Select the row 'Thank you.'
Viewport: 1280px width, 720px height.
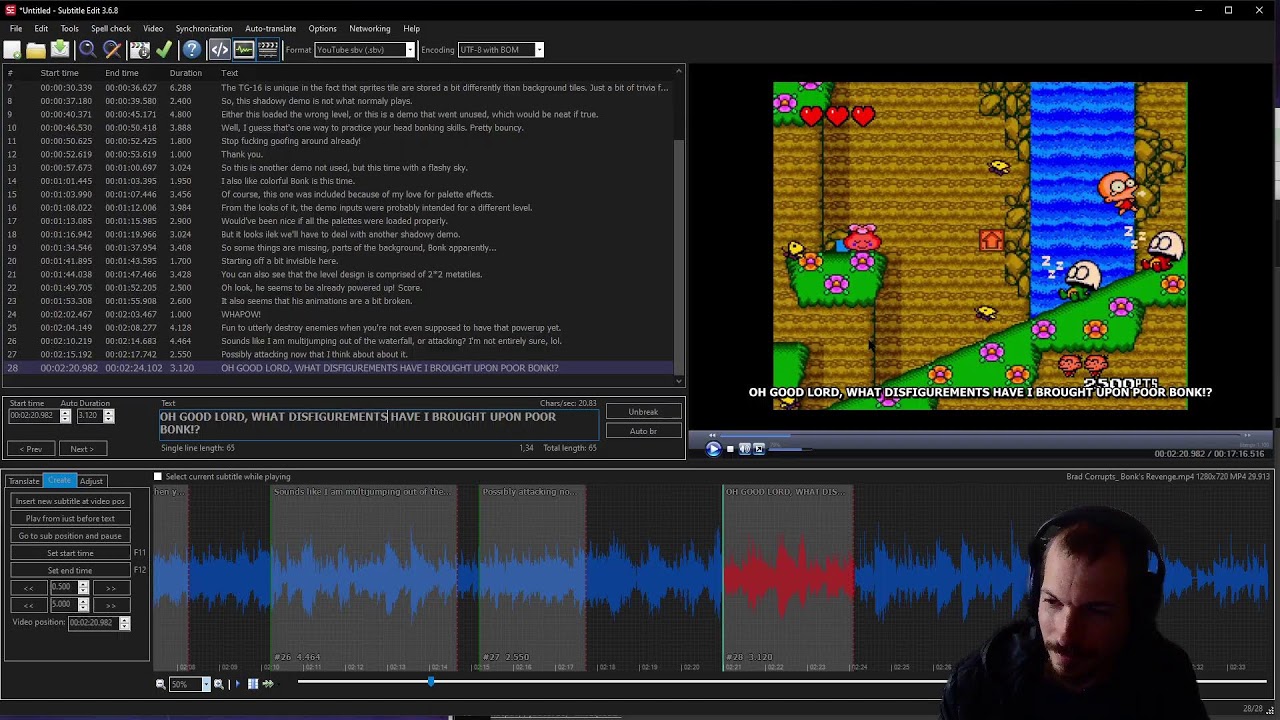pos(340,154)
